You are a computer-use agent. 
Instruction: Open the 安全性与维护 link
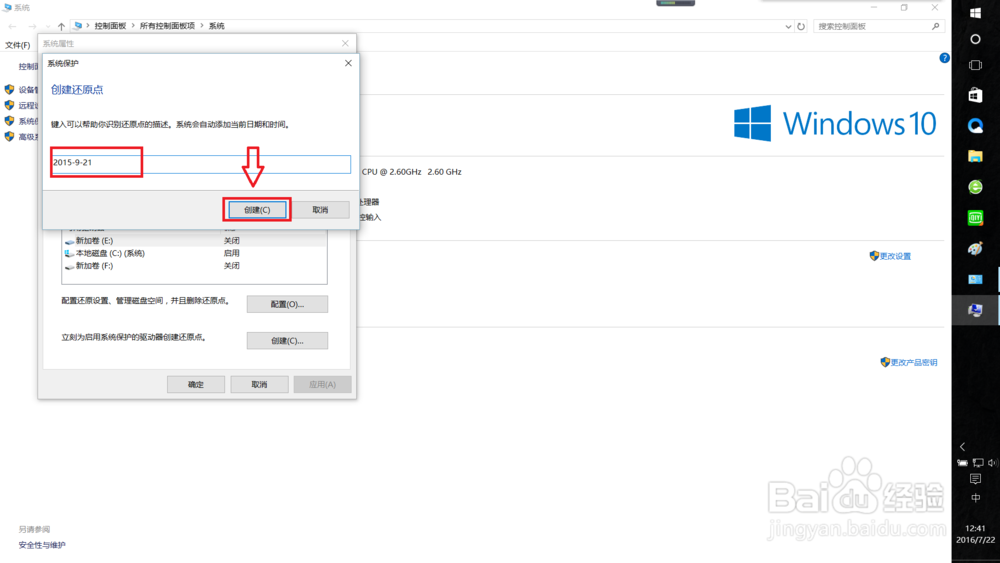tap(42, 545)
